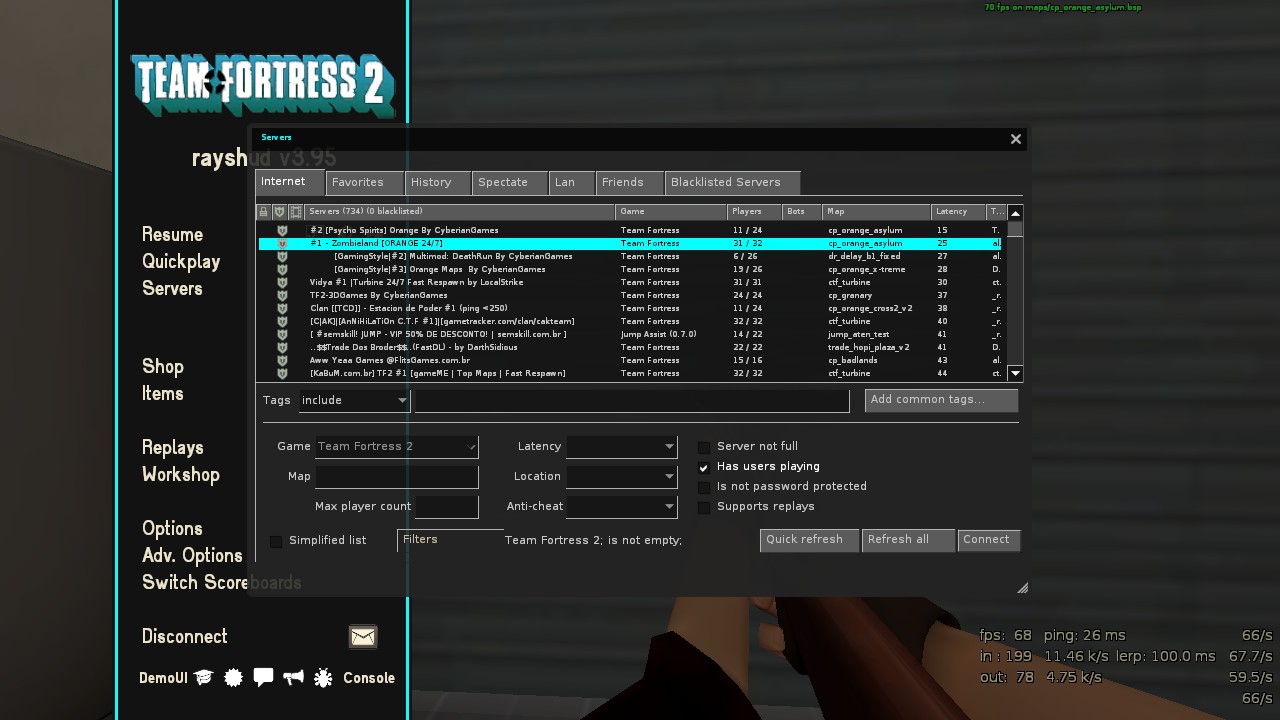Uncheck Has users playing filter
Image resolution: width=1280 pixels, height=720 pixels.
pyautogui.click(x=704, y=467)
